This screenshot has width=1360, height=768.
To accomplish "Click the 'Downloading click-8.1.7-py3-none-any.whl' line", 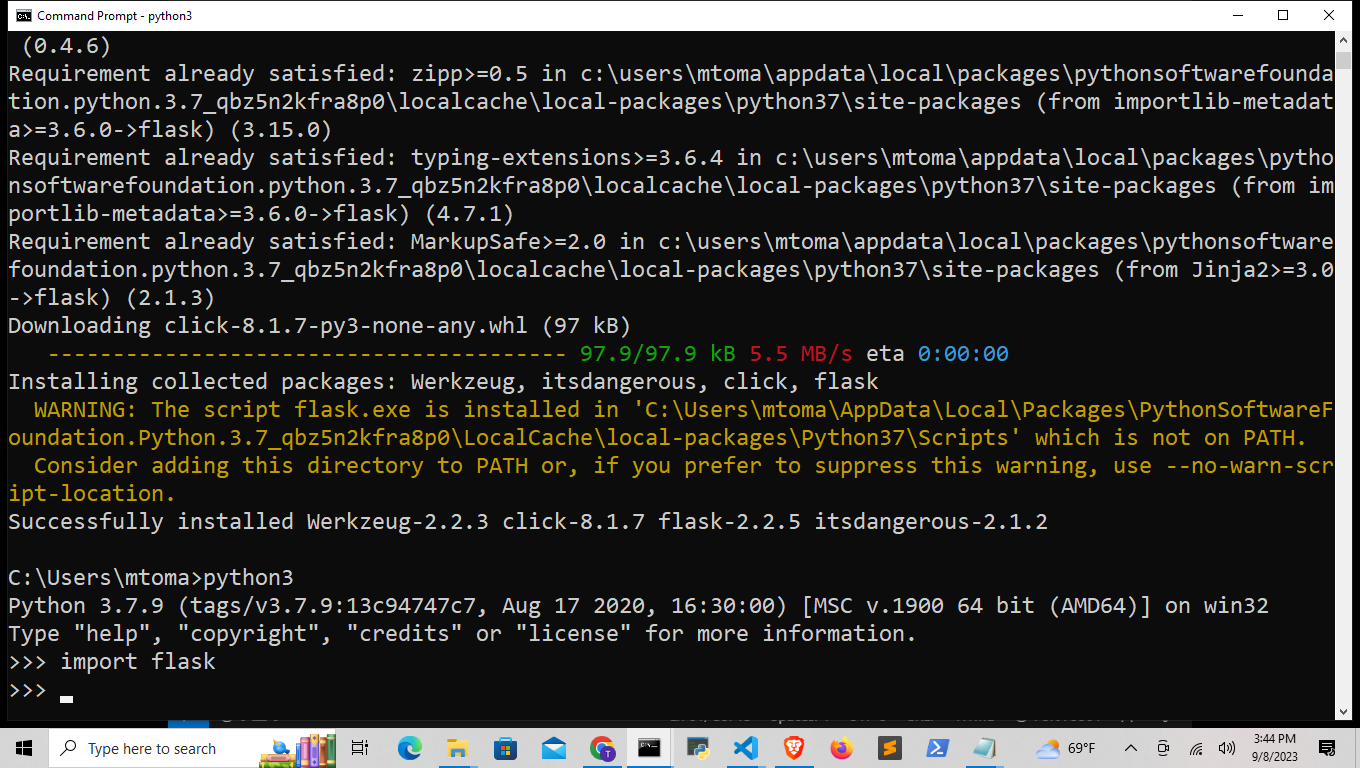I will pos(319,325).
